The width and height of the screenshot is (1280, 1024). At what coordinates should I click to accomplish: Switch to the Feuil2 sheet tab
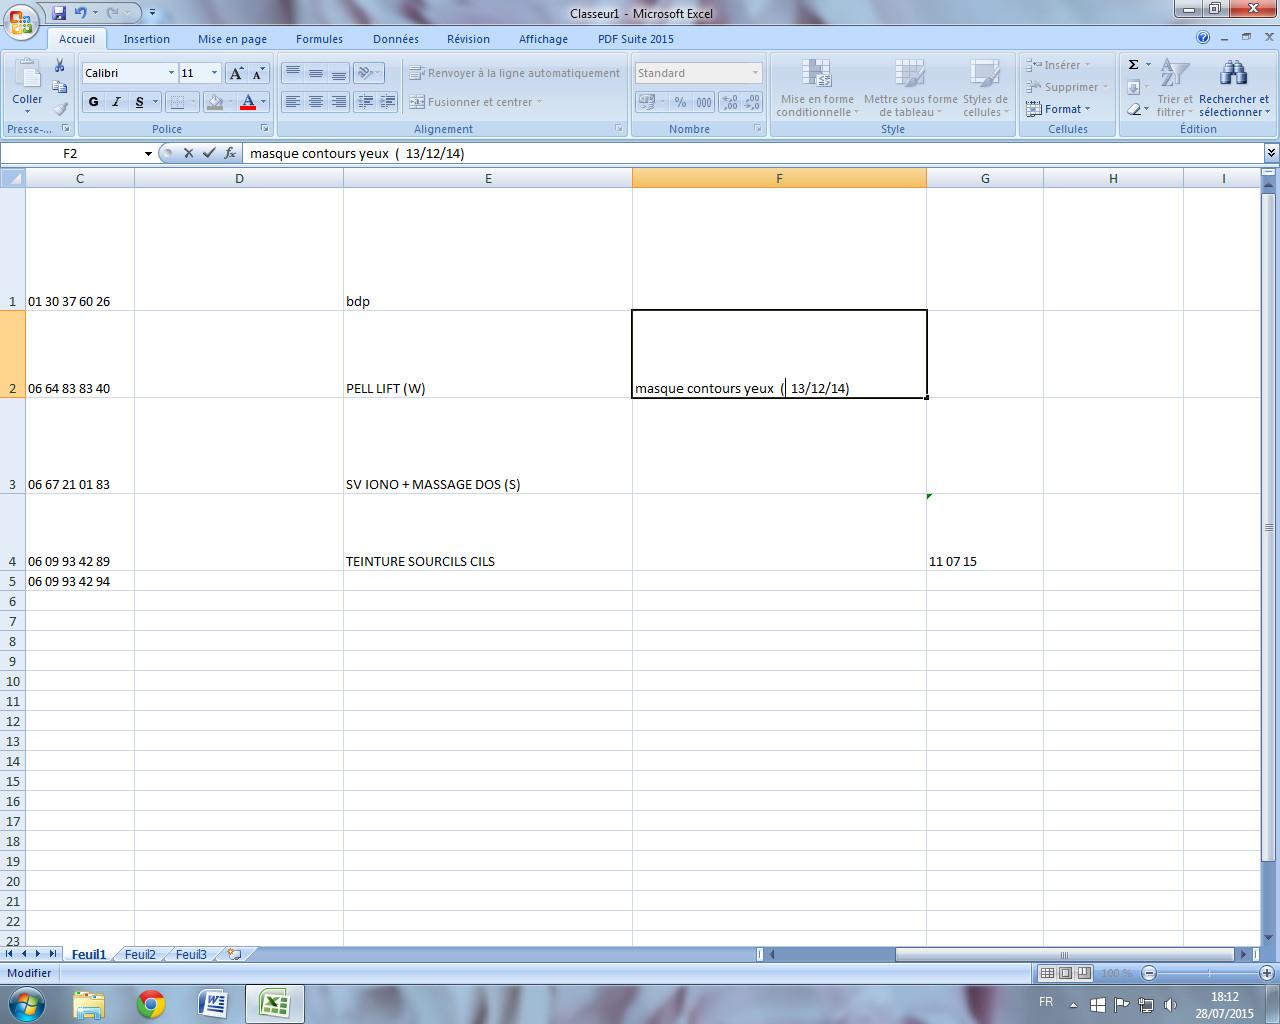(x=140, y=954)
